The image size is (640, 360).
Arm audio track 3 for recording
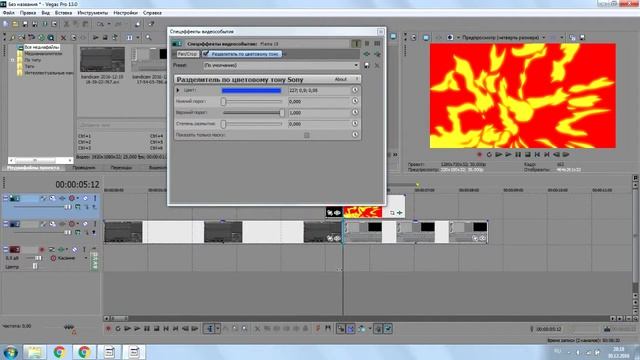click(42, 249)
